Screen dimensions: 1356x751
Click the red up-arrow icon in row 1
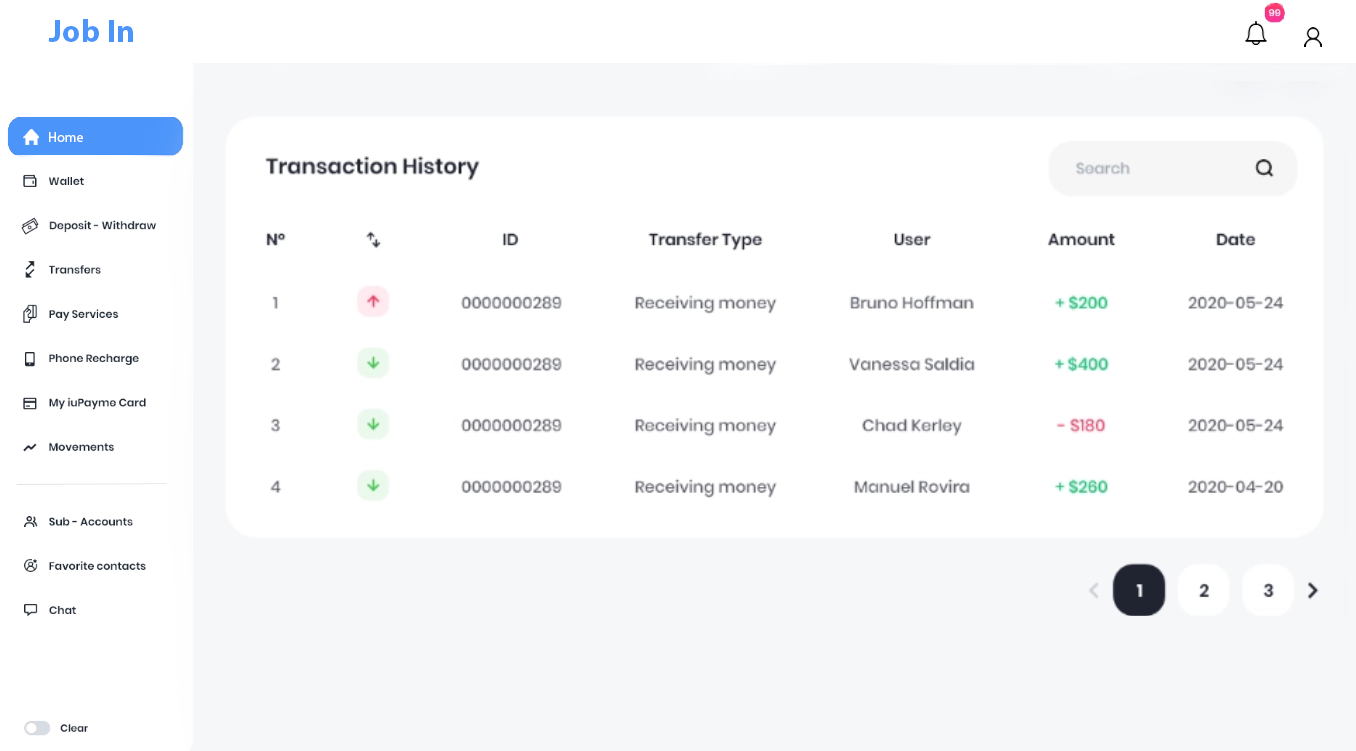point(373,301)
